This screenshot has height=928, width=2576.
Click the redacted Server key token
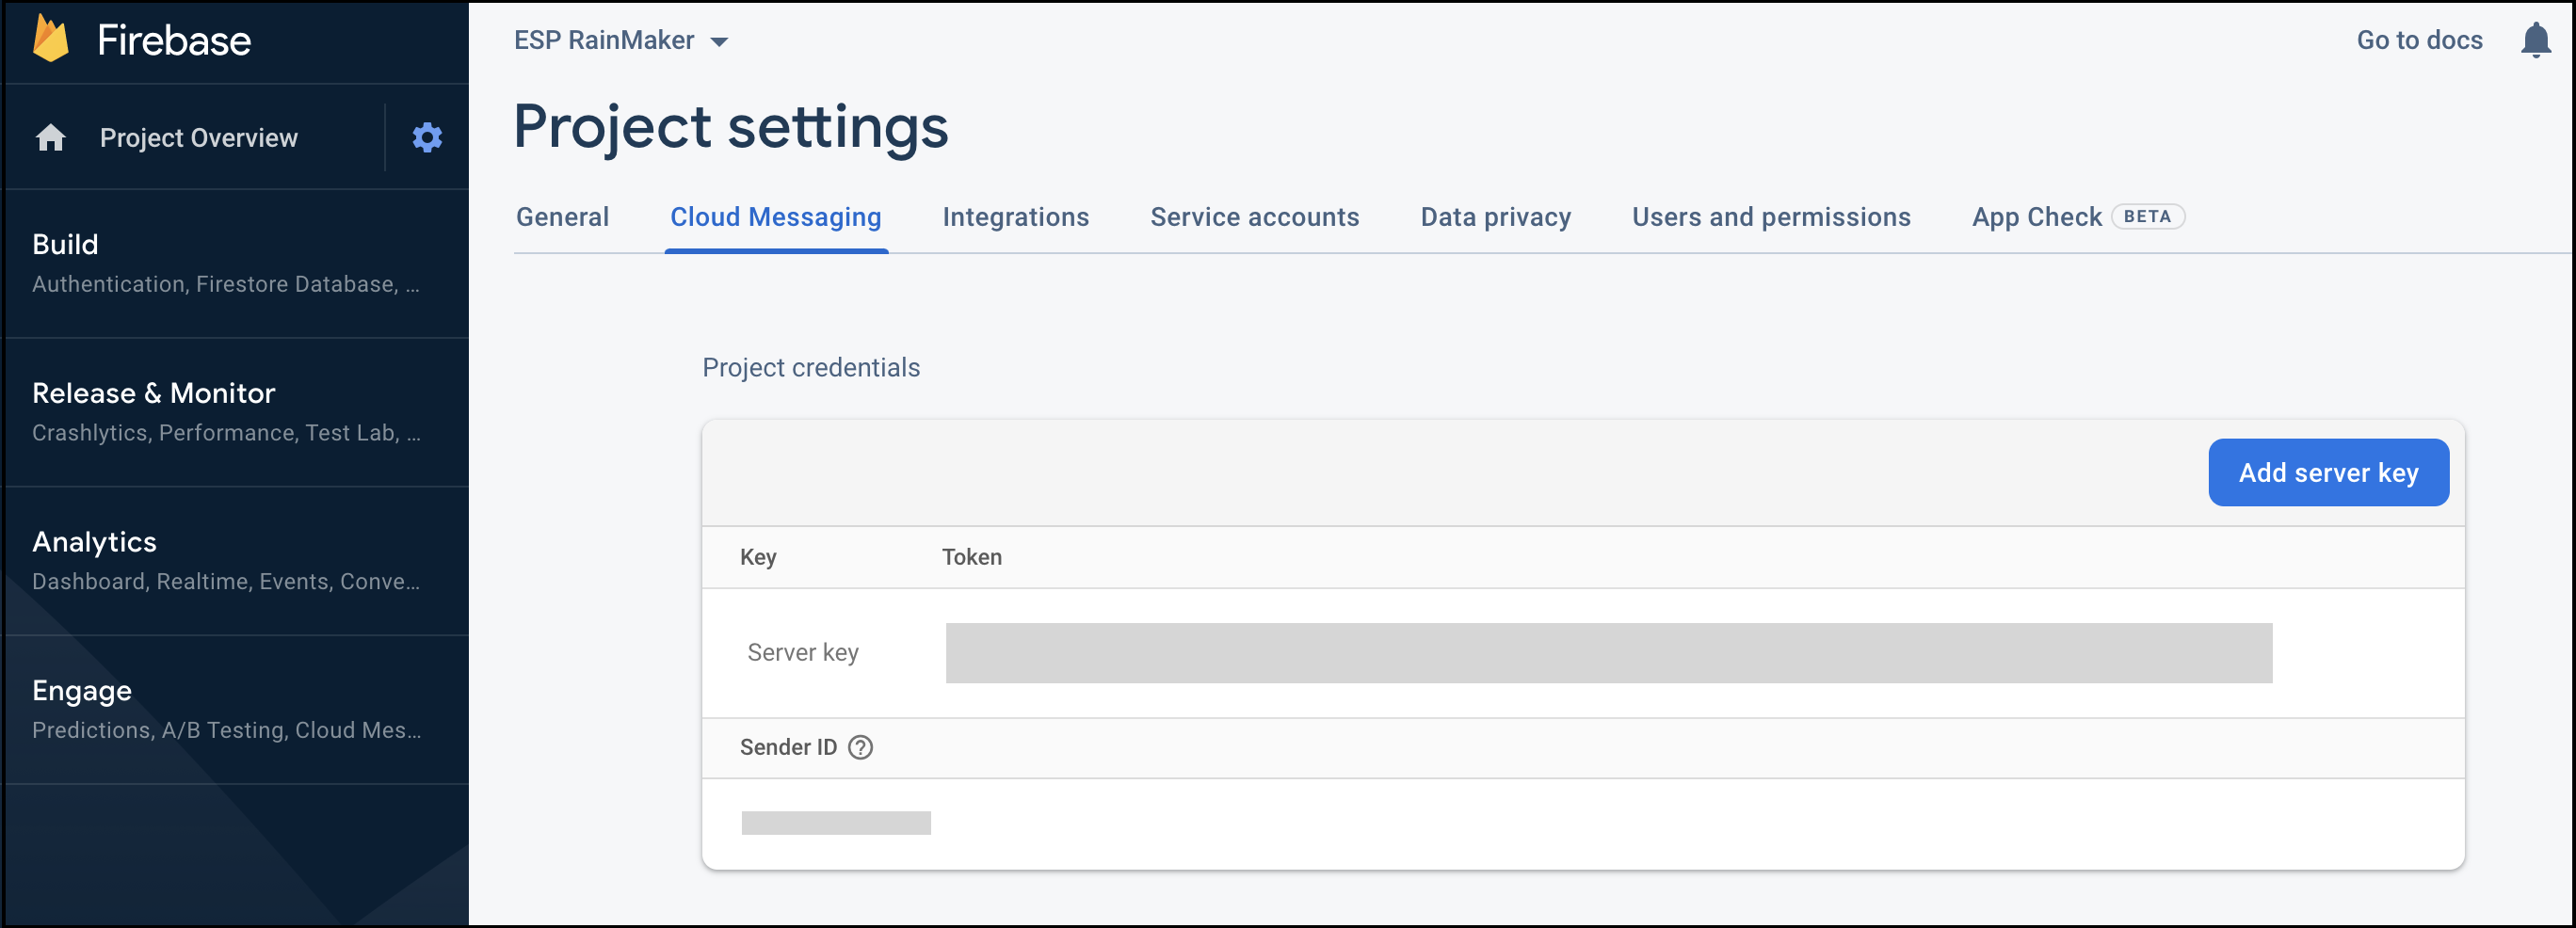click(1608, 653)
